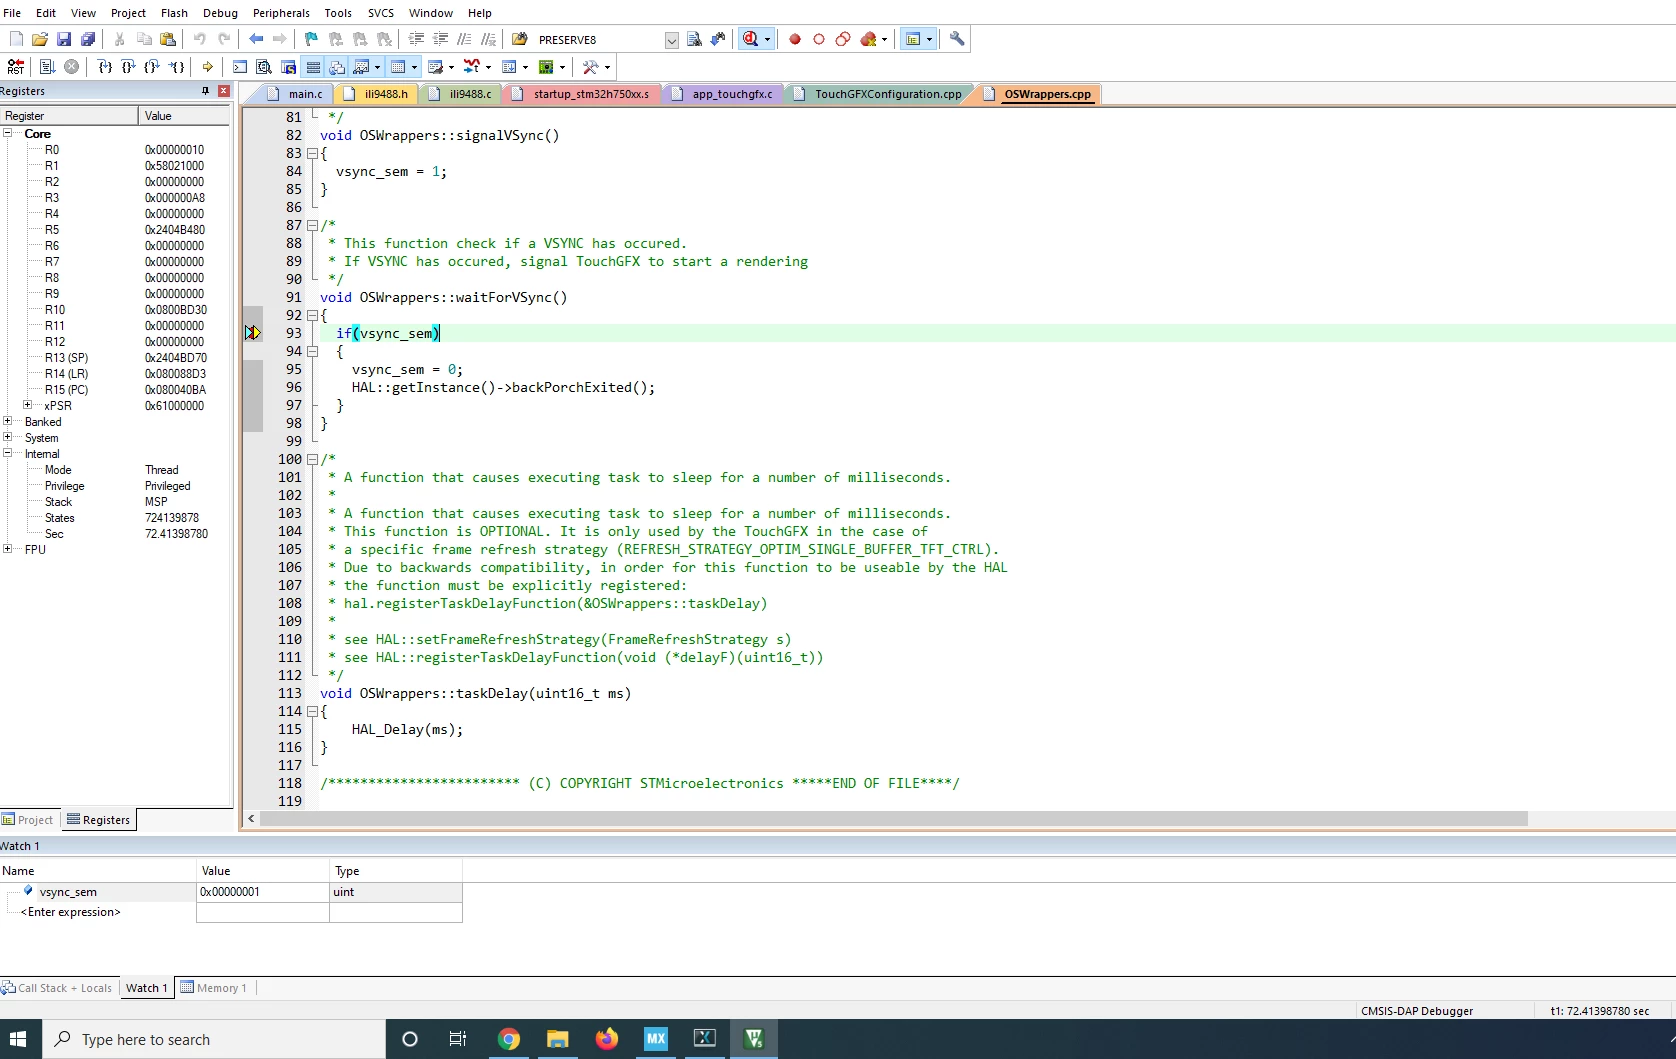Click the Find document search icon
This screenshot has height=1059, width=1676.
[694, 39]
